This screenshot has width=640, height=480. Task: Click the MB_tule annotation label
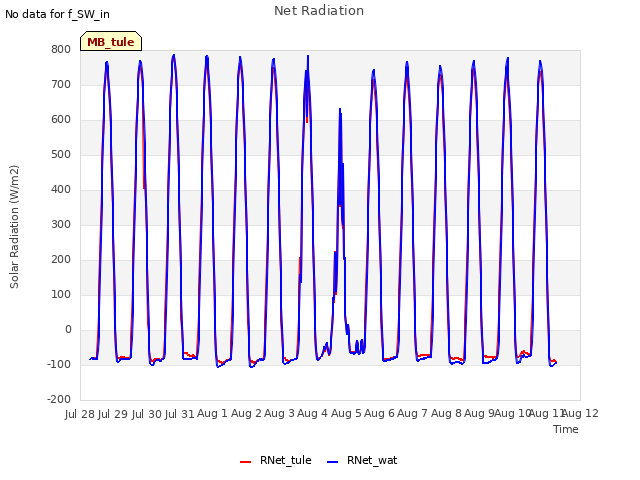pyautogui.click(x=111, y=42)
